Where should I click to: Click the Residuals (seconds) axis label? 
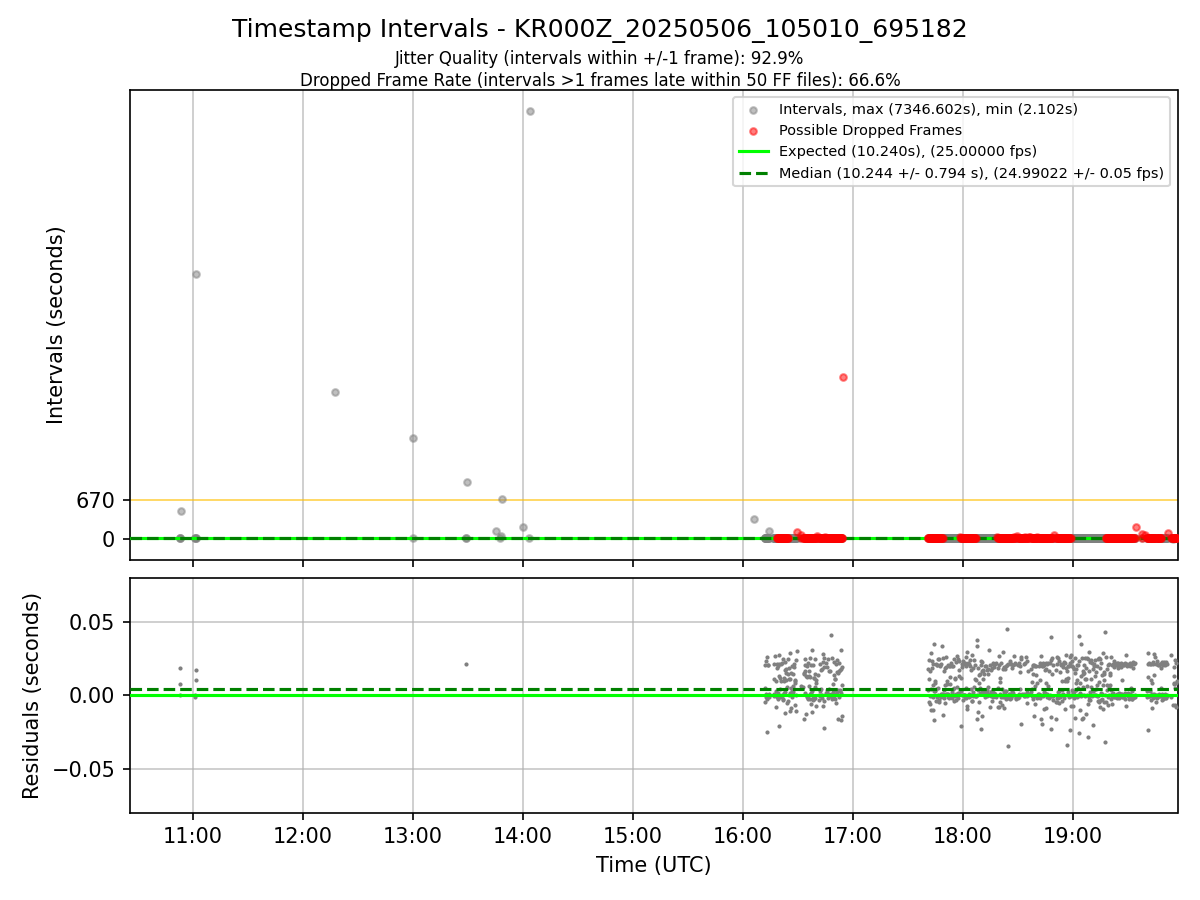tap(32, 696)
